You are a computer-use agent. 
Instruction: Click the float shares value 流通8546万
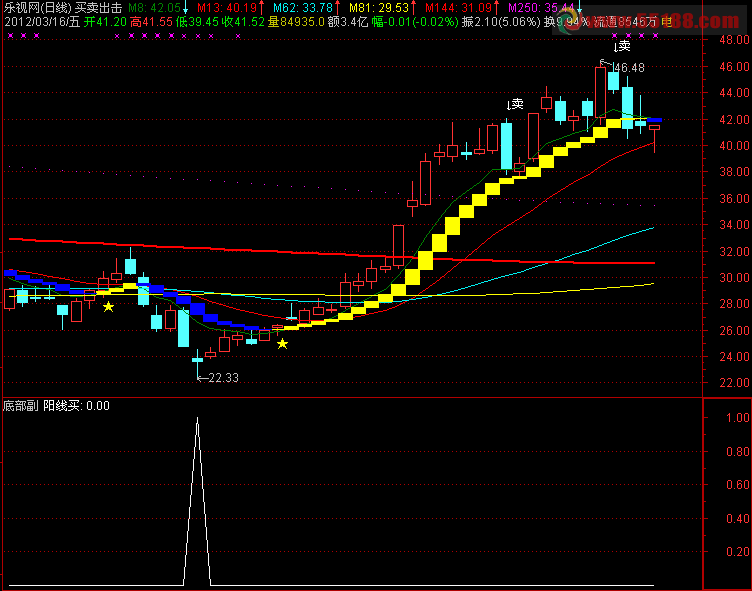point(625,22)
